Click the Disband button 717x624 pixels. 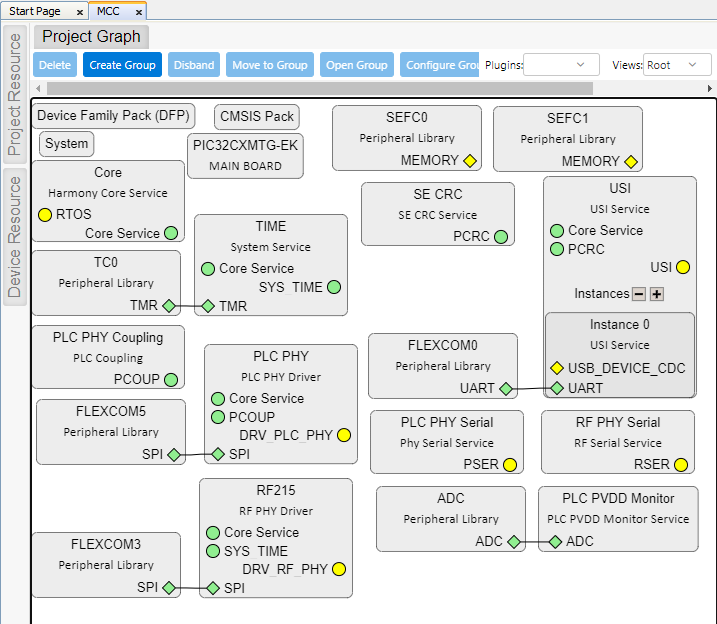pyautogui.click(x=194, y=65)
